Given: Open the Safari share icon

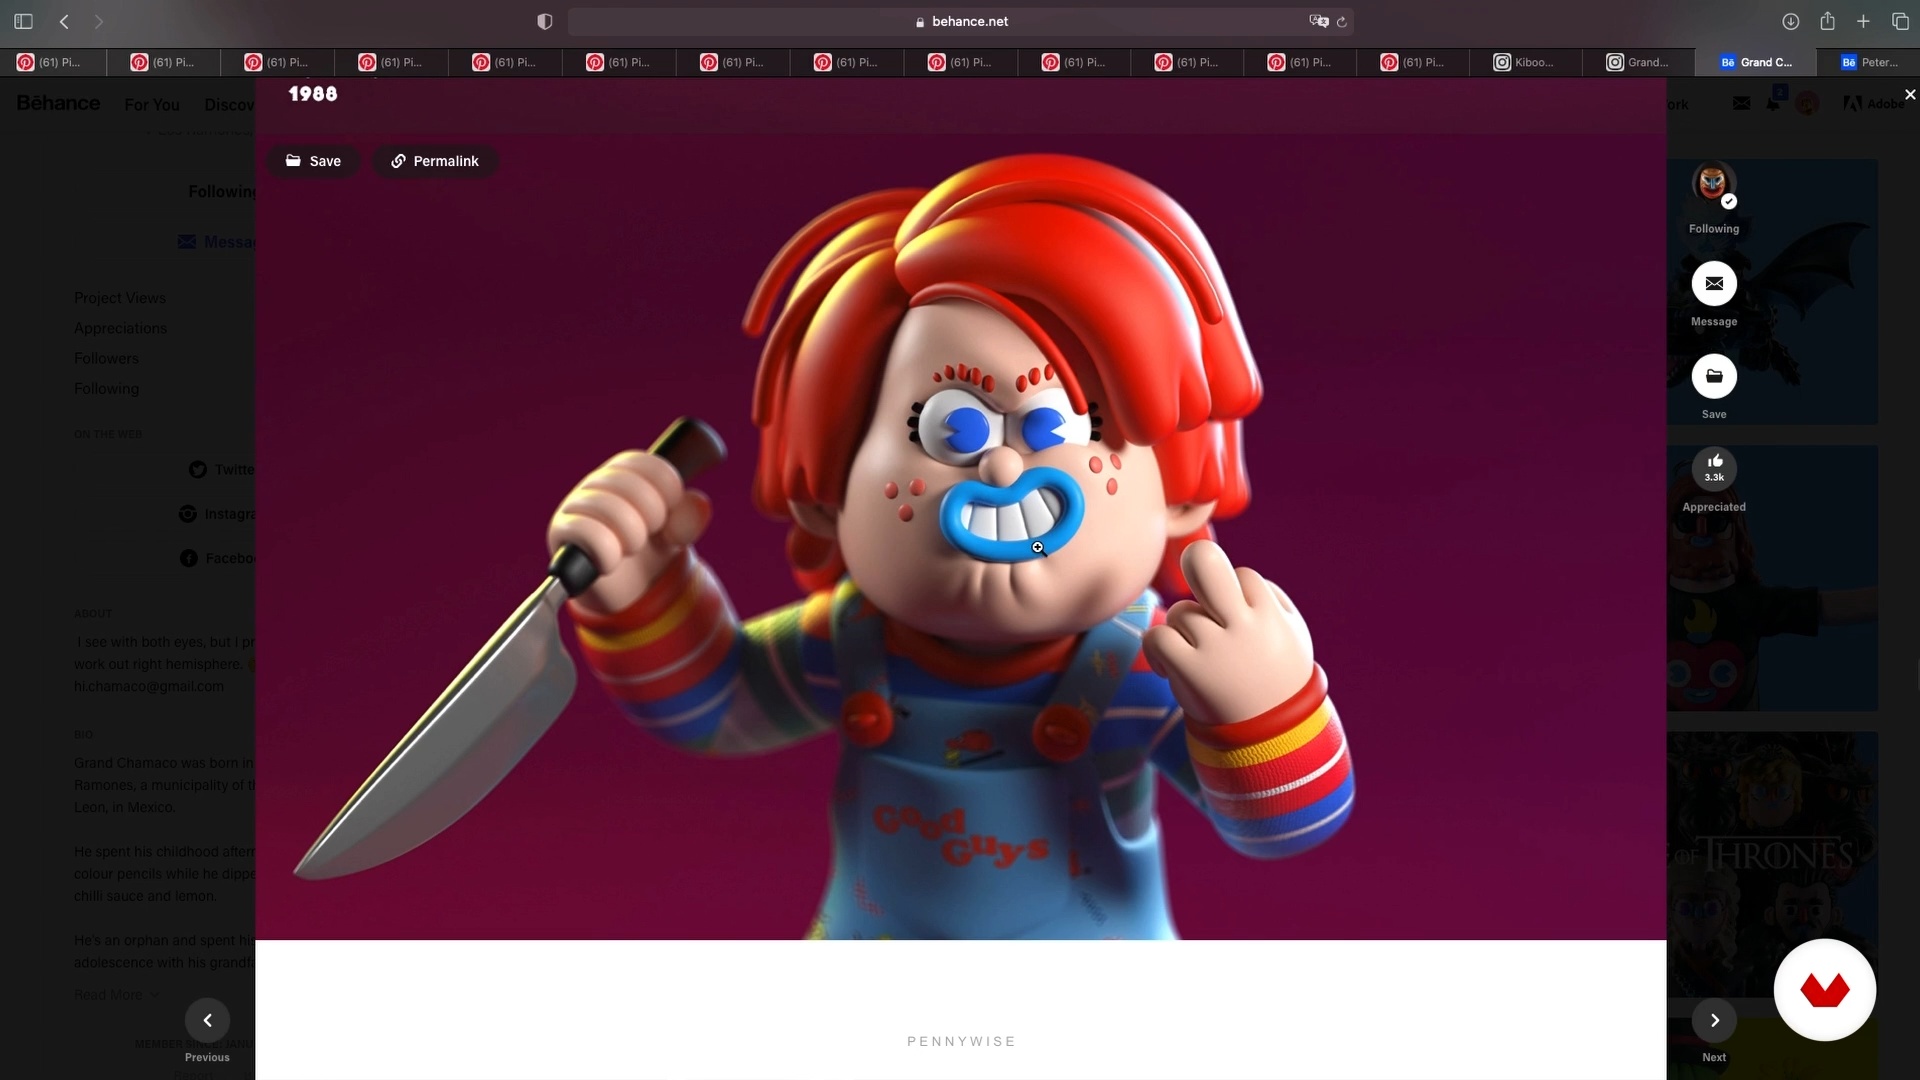Looking at the screenshot, I should pos(1827,21).
